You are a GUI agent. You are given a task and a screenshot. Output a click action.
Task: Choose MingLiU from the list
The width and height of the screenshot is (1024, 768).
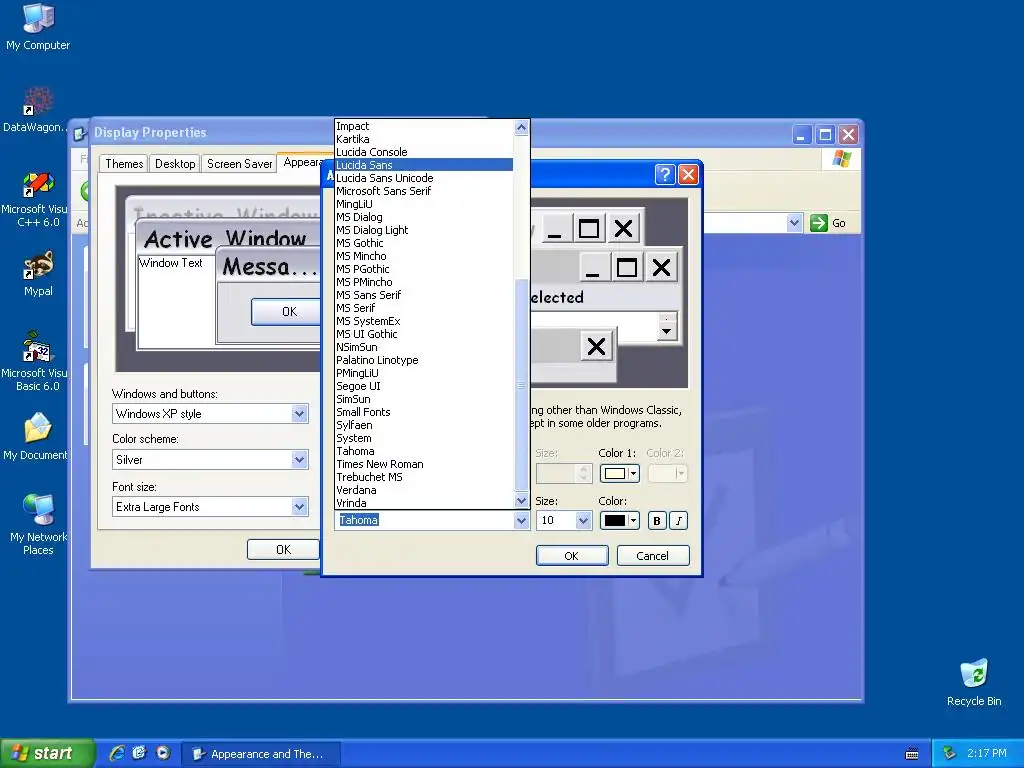[x=424, y=204]
